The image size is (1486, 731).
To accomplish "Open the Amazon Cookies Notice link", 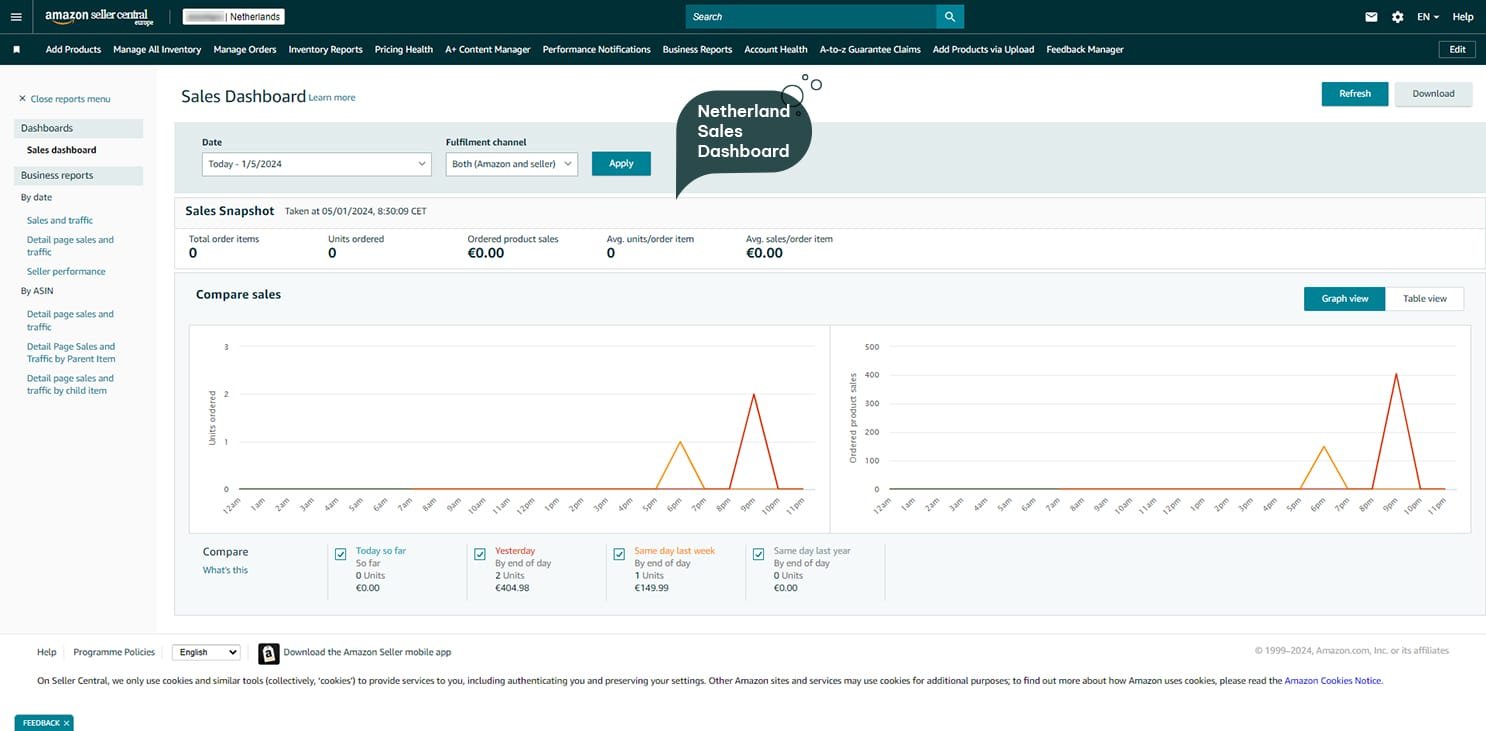I will pos(1332,681).
